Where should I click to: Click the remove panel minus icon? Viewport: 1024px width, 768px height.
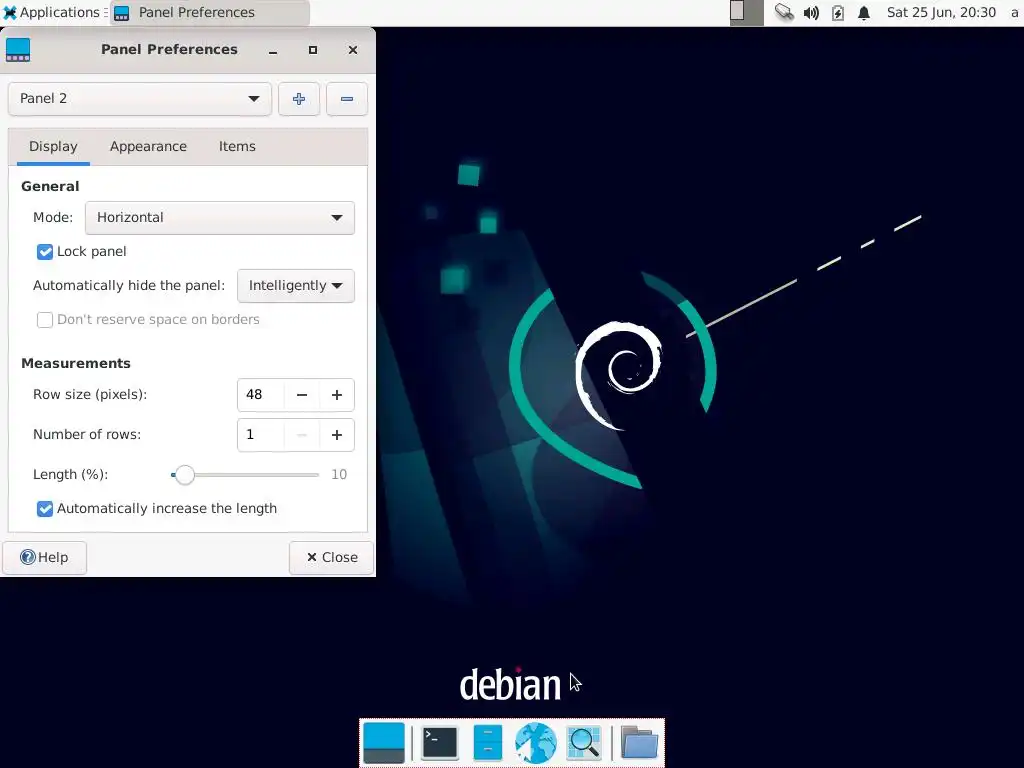pos(347,99)
